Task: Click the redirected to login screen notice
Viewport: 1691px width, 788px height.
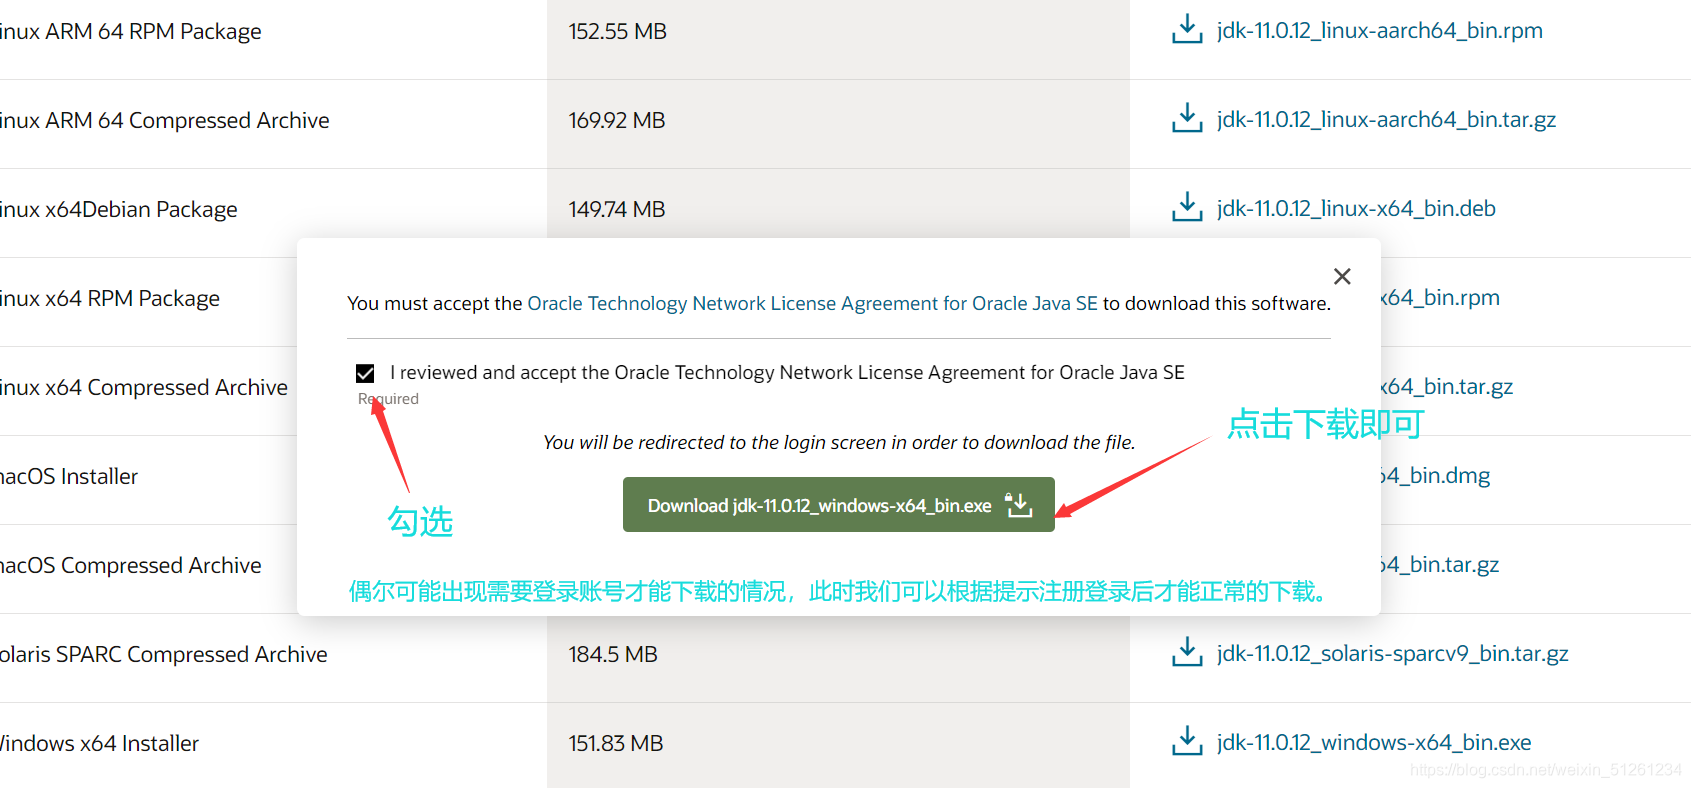Action: [839, 442]
